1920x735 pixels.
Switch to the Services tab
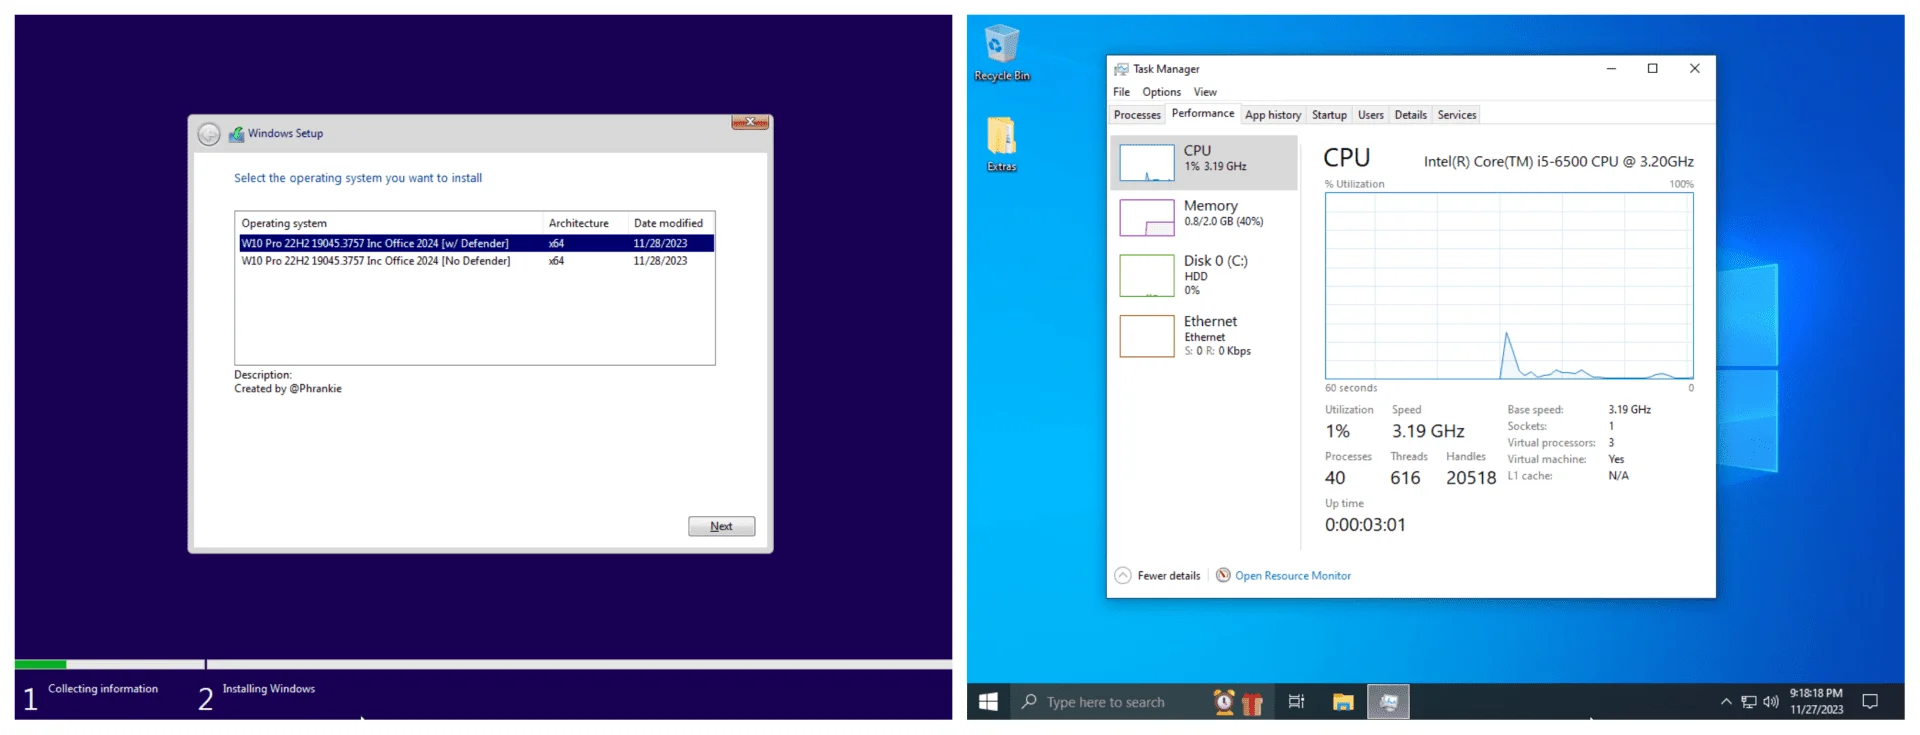[1456, 115]
